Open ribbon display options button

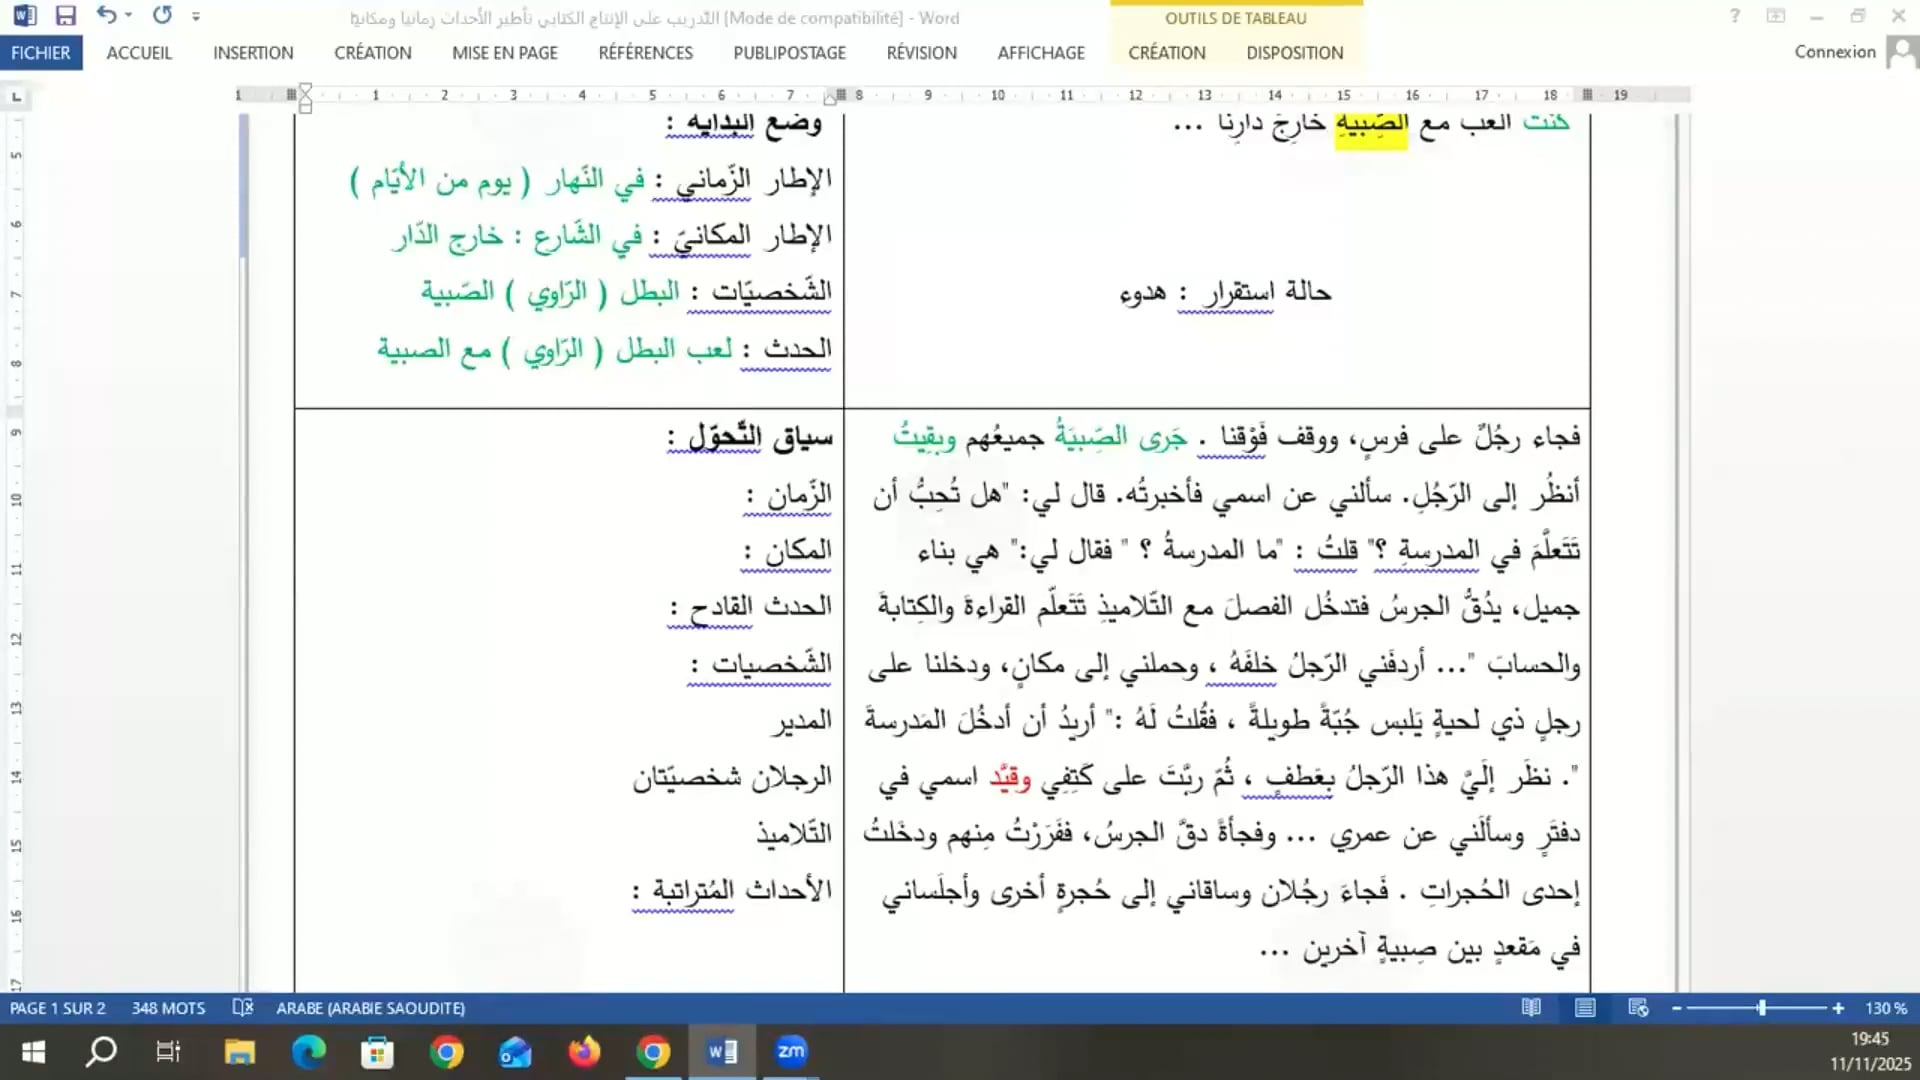(x=1776, y=16)
